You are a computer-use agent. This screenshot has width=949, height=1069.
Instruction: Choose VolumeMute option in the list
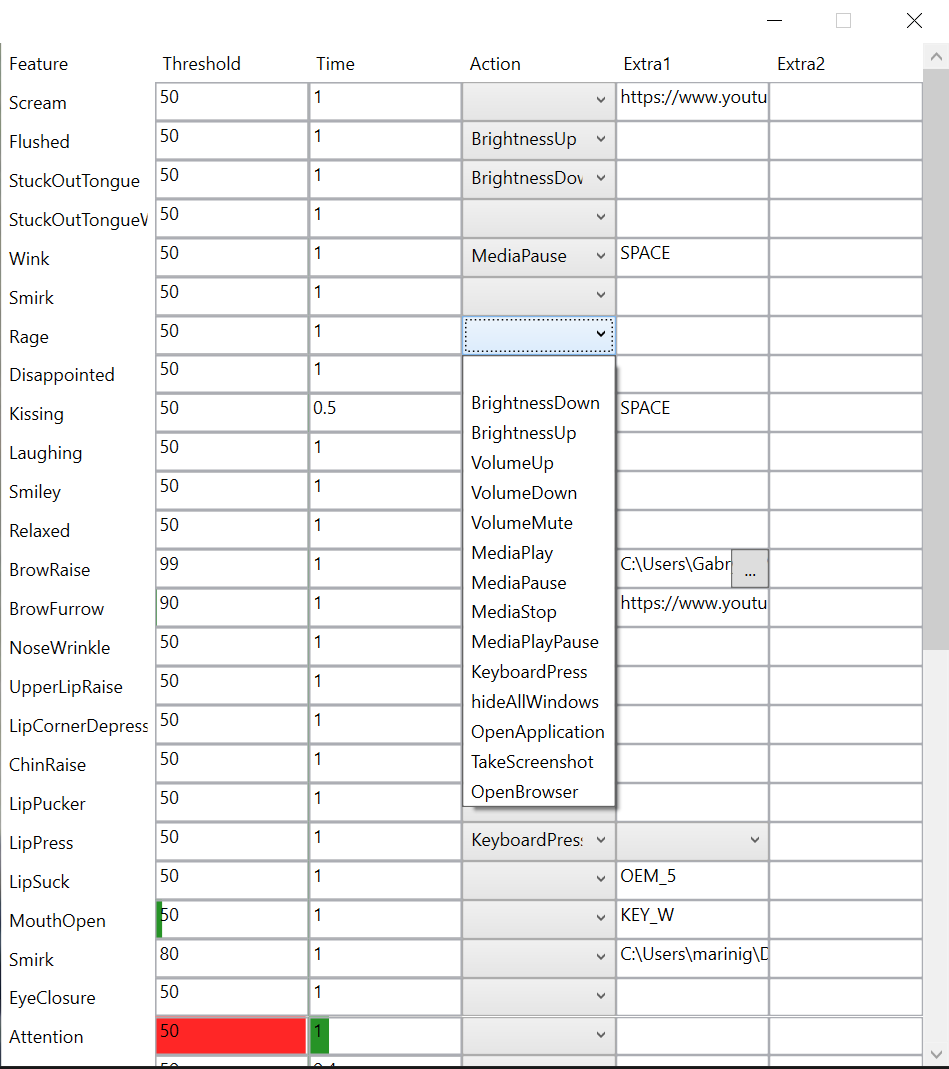[x=539, y=523]
